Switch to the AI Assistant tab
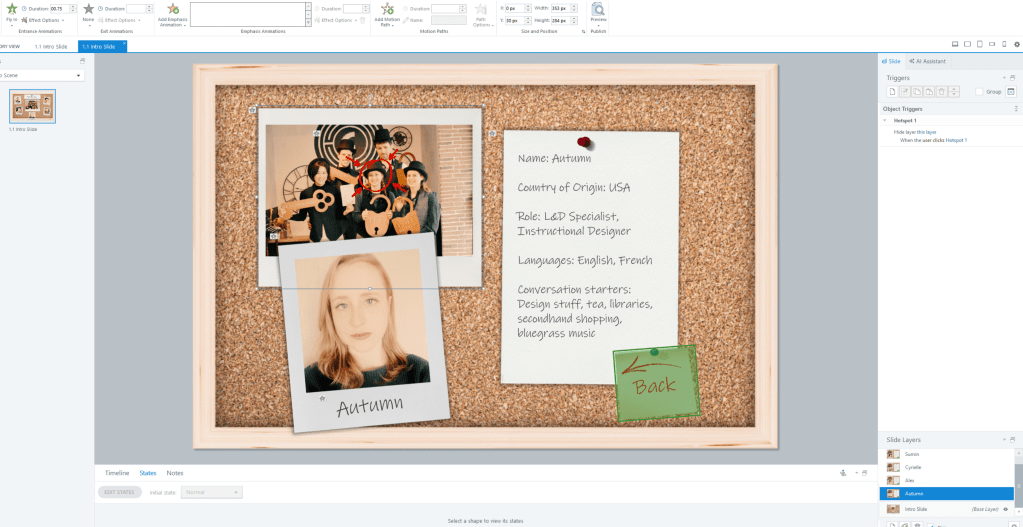 (929, 61)
